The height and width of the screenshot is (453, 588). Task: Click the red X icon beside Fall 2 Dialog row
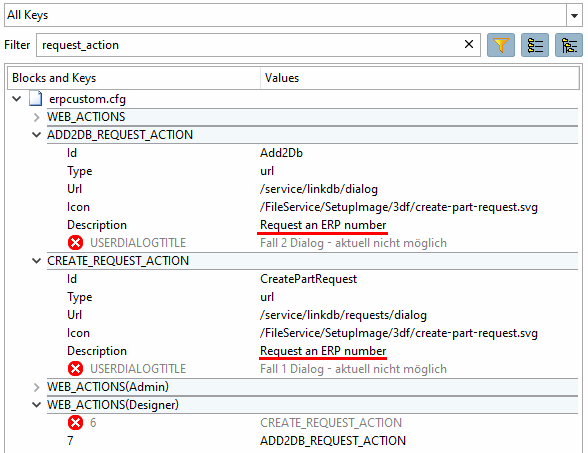pos(75,243)
